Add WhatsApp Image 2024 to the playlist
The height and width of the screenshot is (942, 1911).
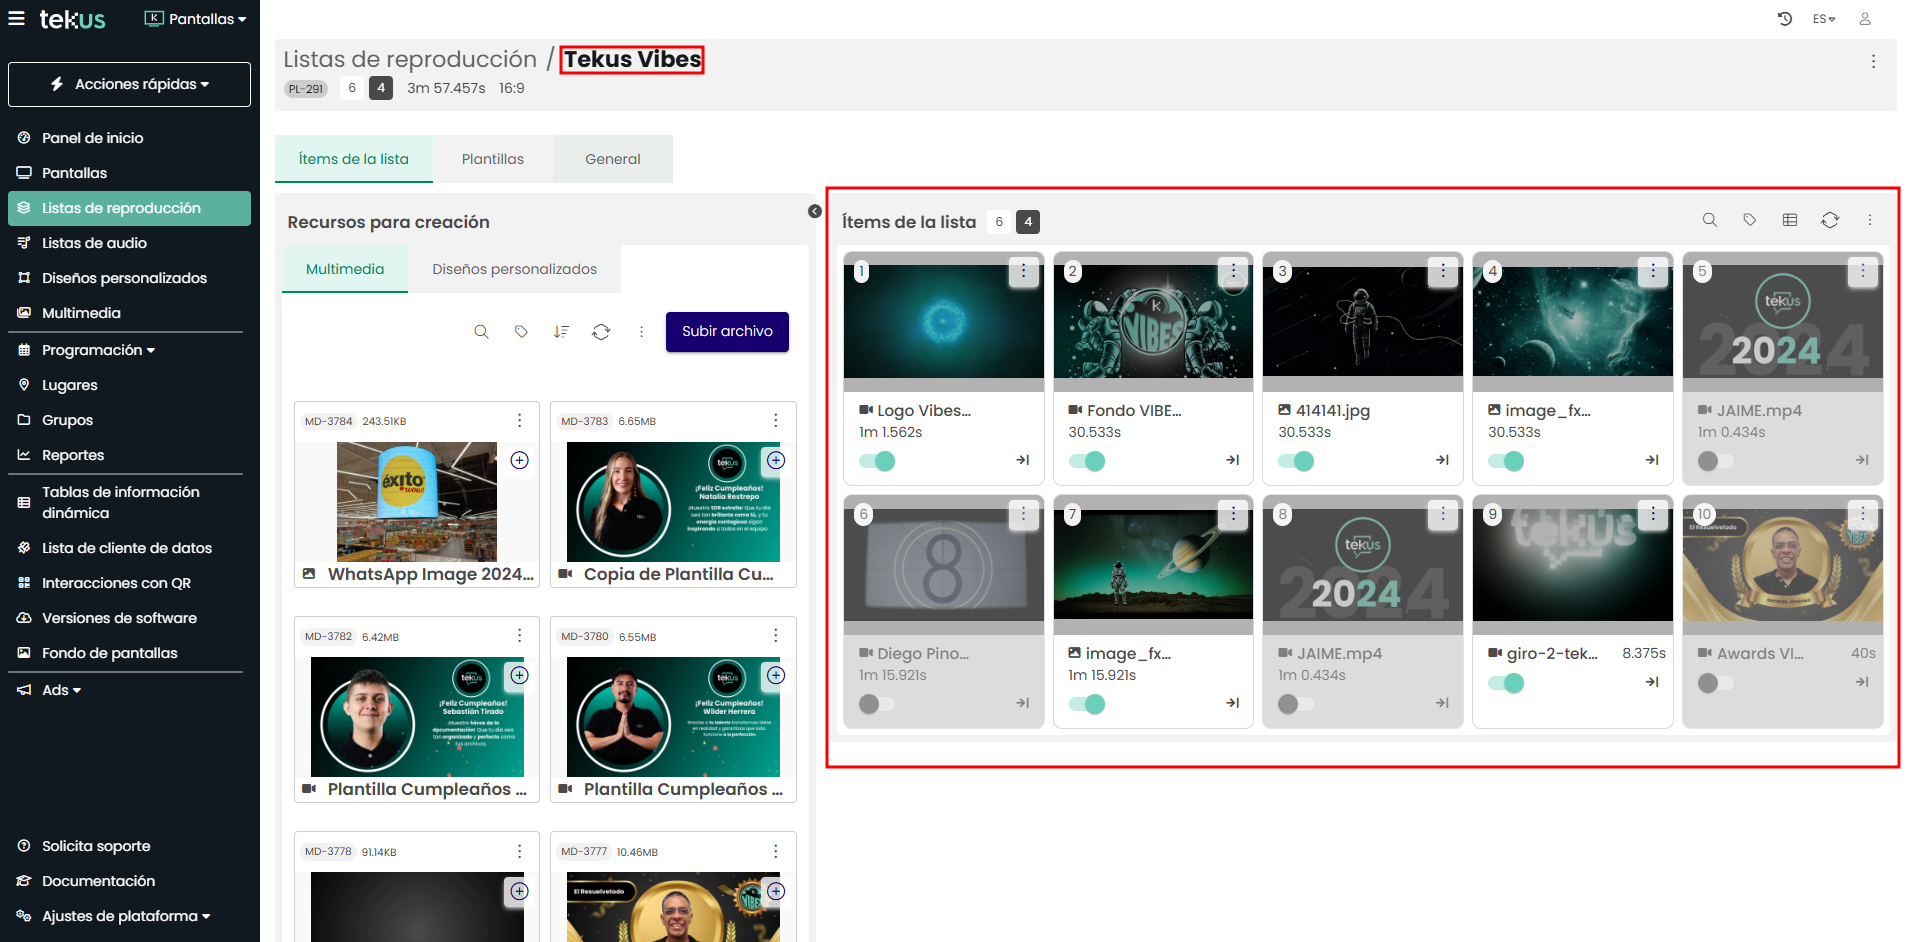(519, 460)
